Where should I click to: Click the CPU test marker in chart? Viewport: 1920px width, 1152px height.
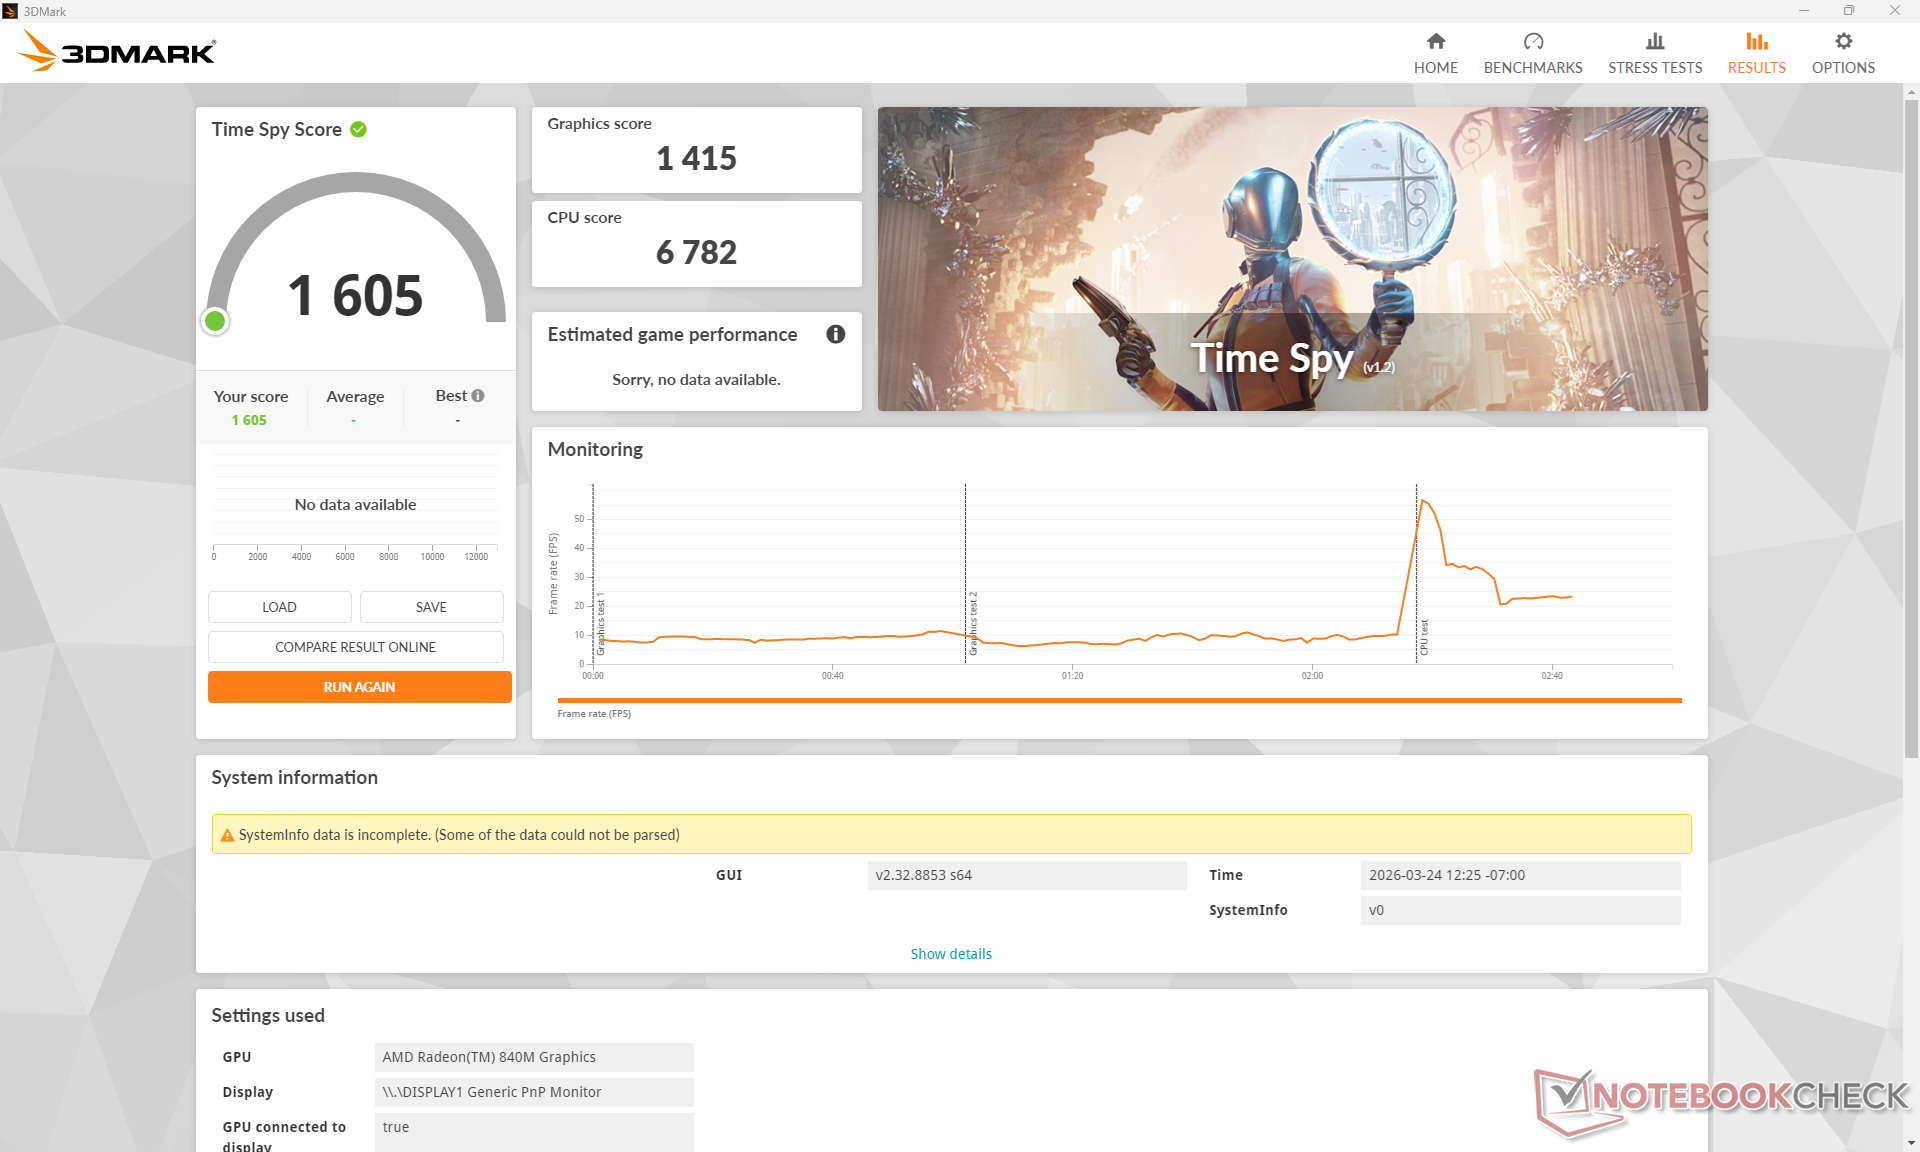[x=1423, y=637]
